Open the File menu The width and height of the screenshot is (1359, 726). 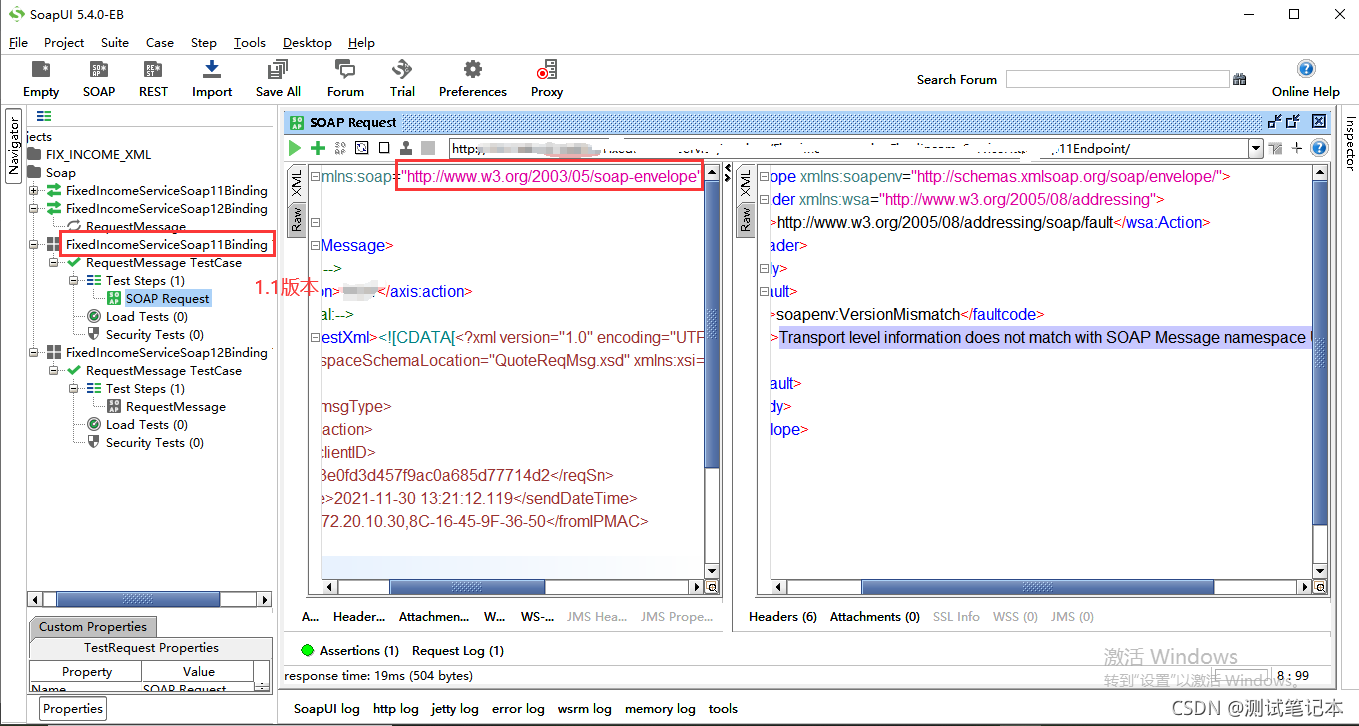(x=18, y=42)
